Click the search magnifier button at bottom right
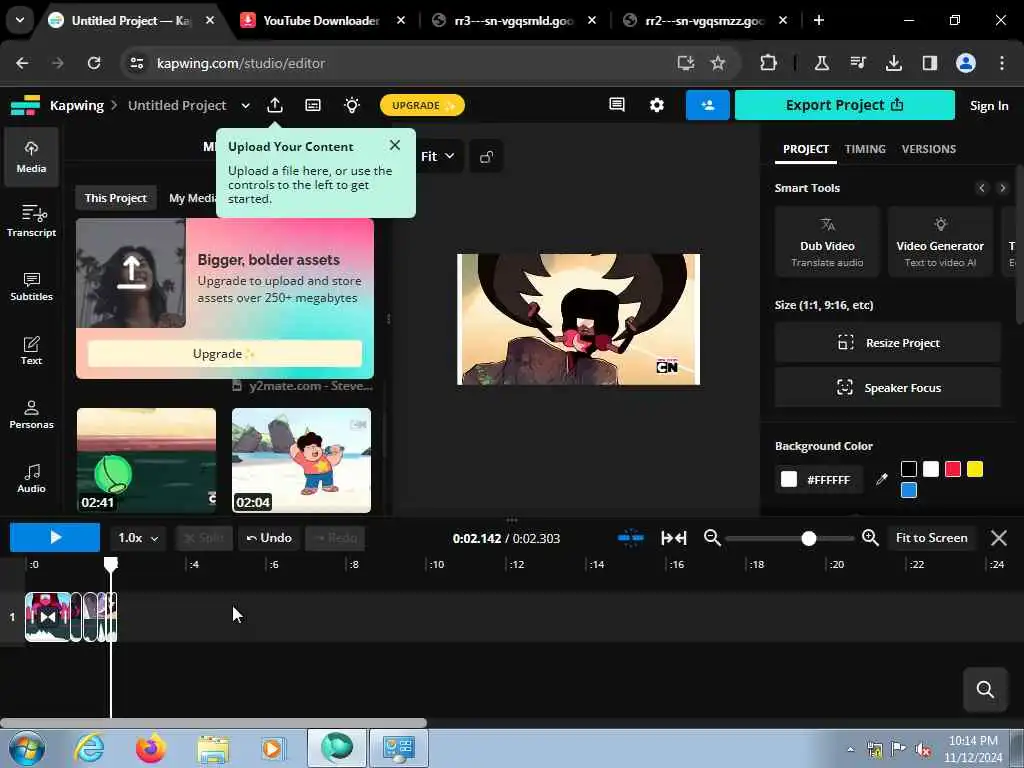 (x=985, y=690)
